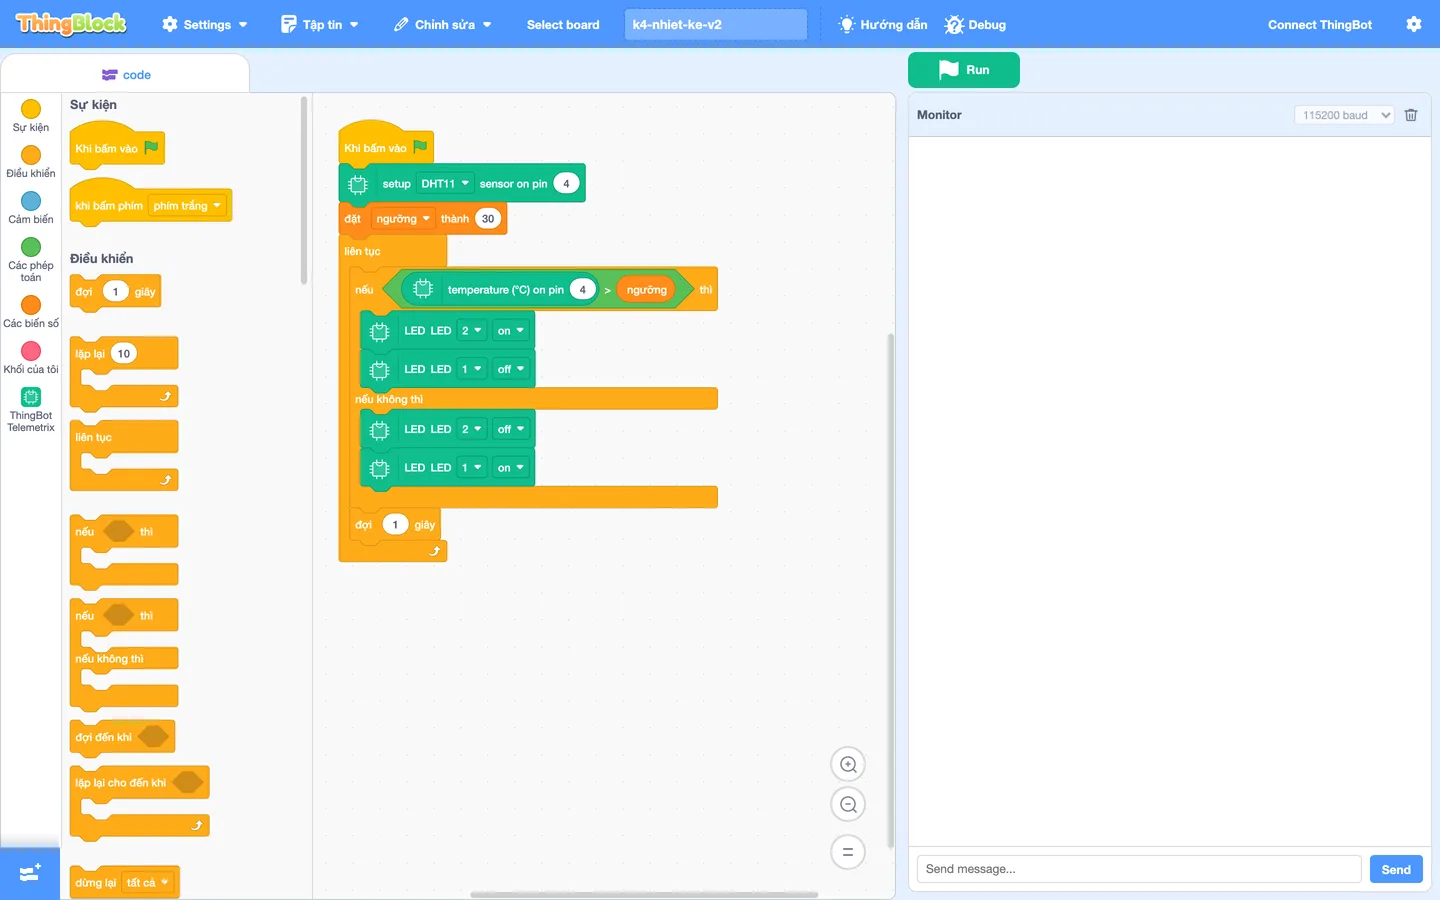Click the Send message input field
The height and width of the screenshot is (900, 1440).
[x=1139, y=869]
